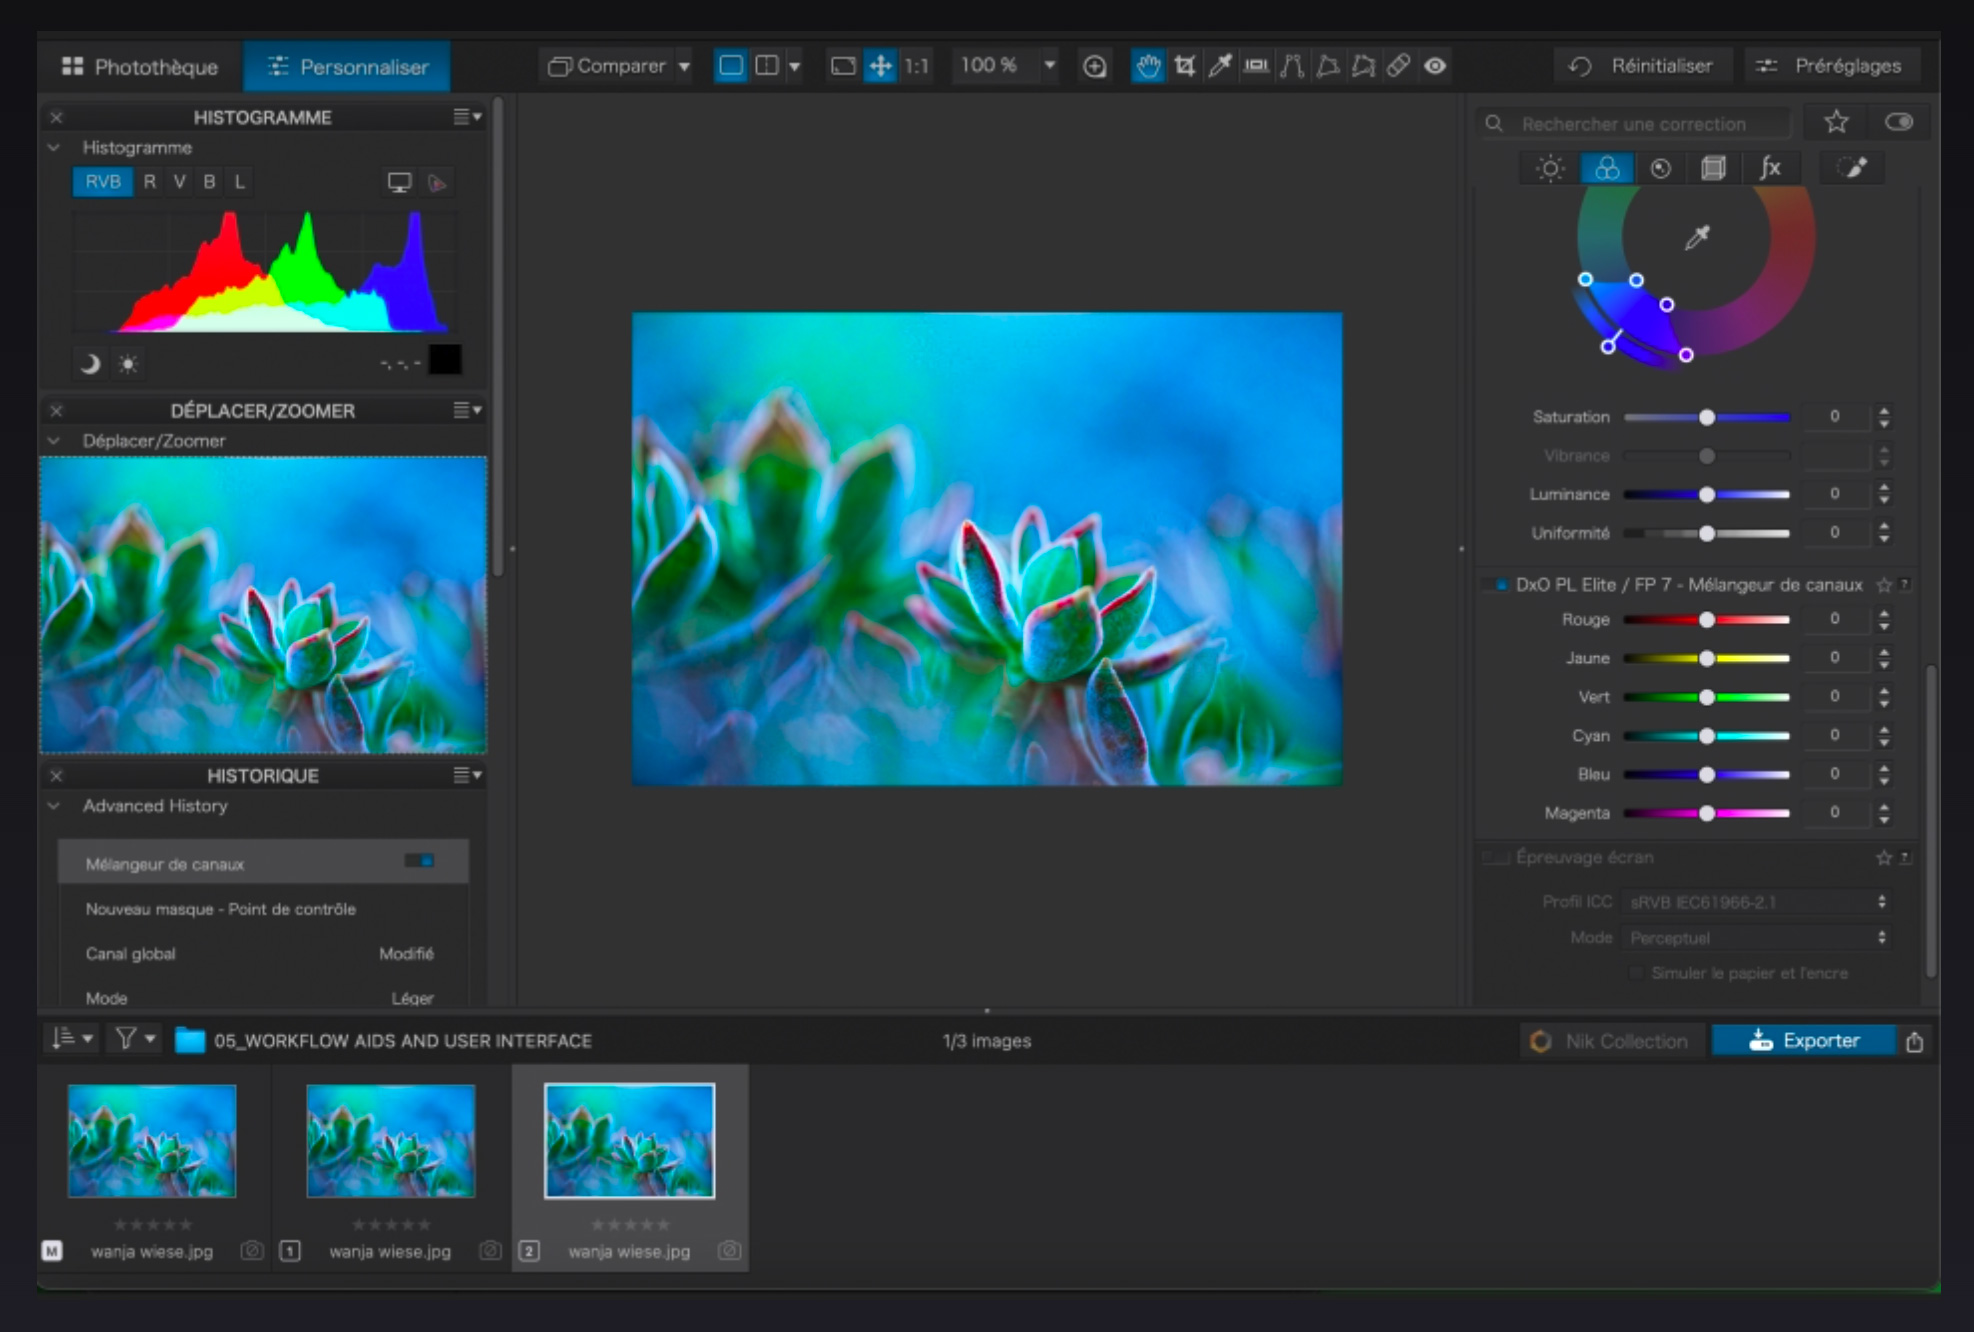Click the Saturation slider handle
The width and height of the screenshot is (1974, 1332).
pos(1707,417)
